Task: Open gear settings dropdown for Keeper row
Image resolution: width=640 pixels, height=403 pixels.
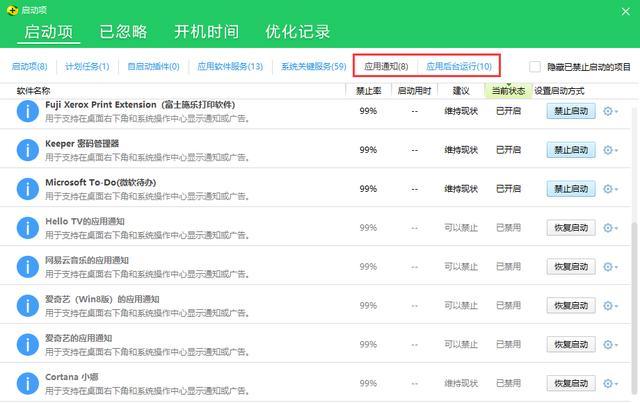Action: [x=611, y=150]
